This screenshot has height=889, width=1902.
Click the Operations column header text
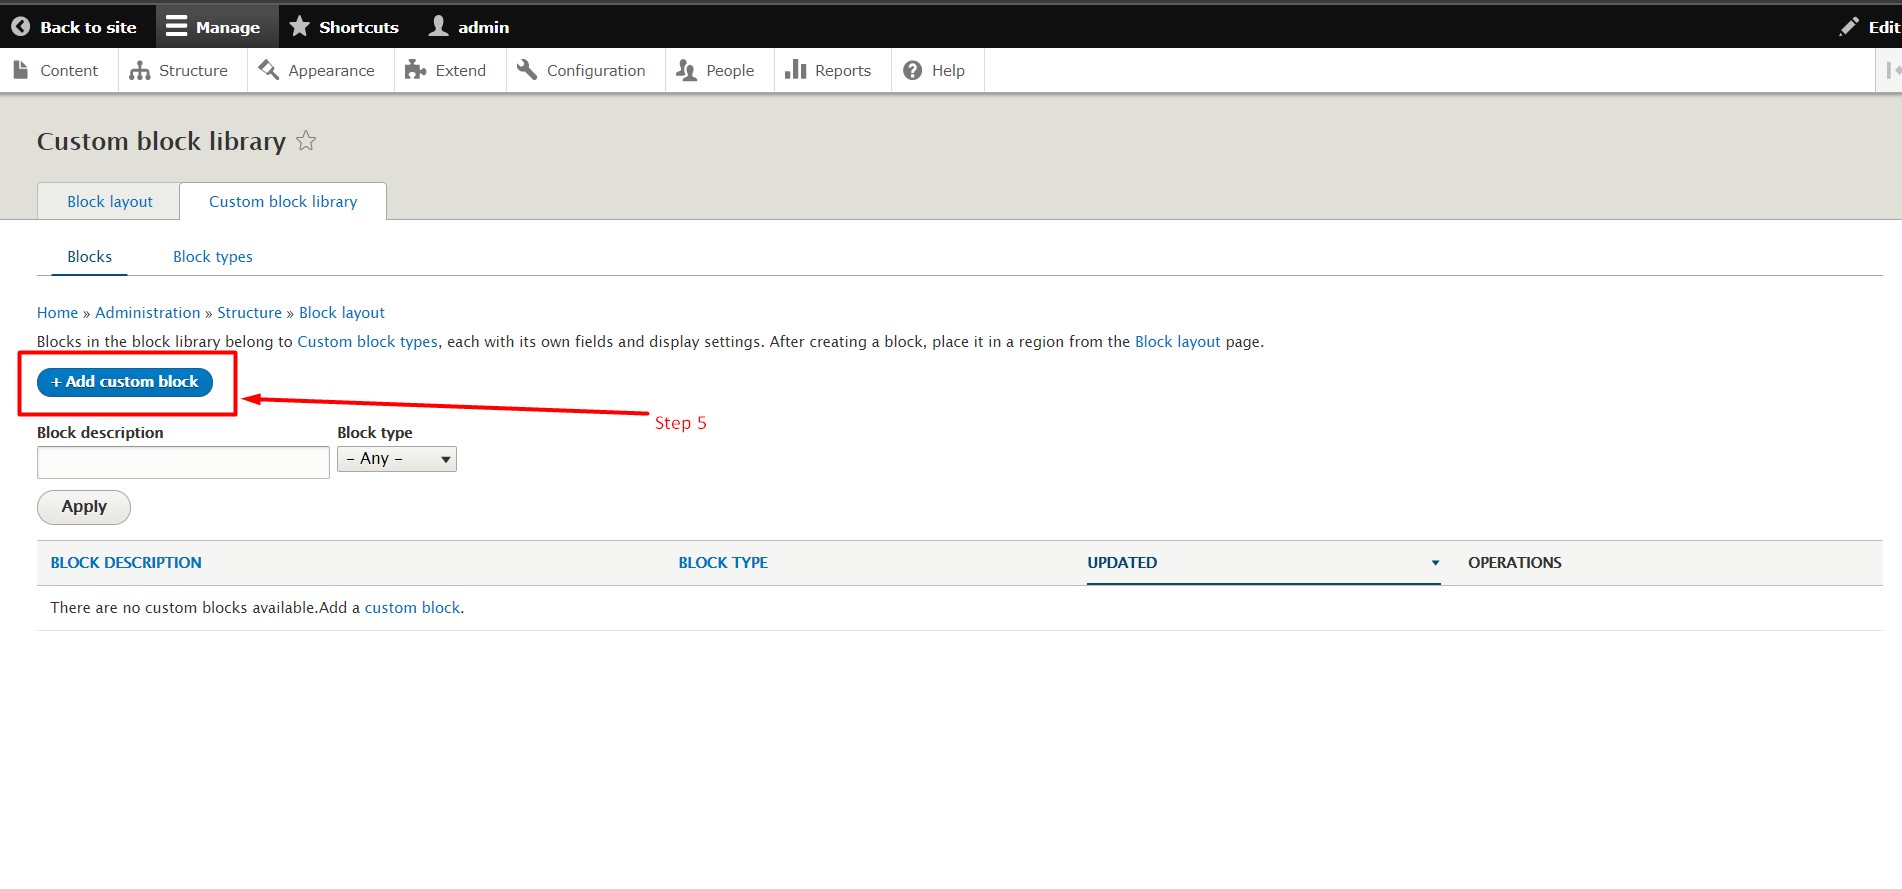point(1514,563)
